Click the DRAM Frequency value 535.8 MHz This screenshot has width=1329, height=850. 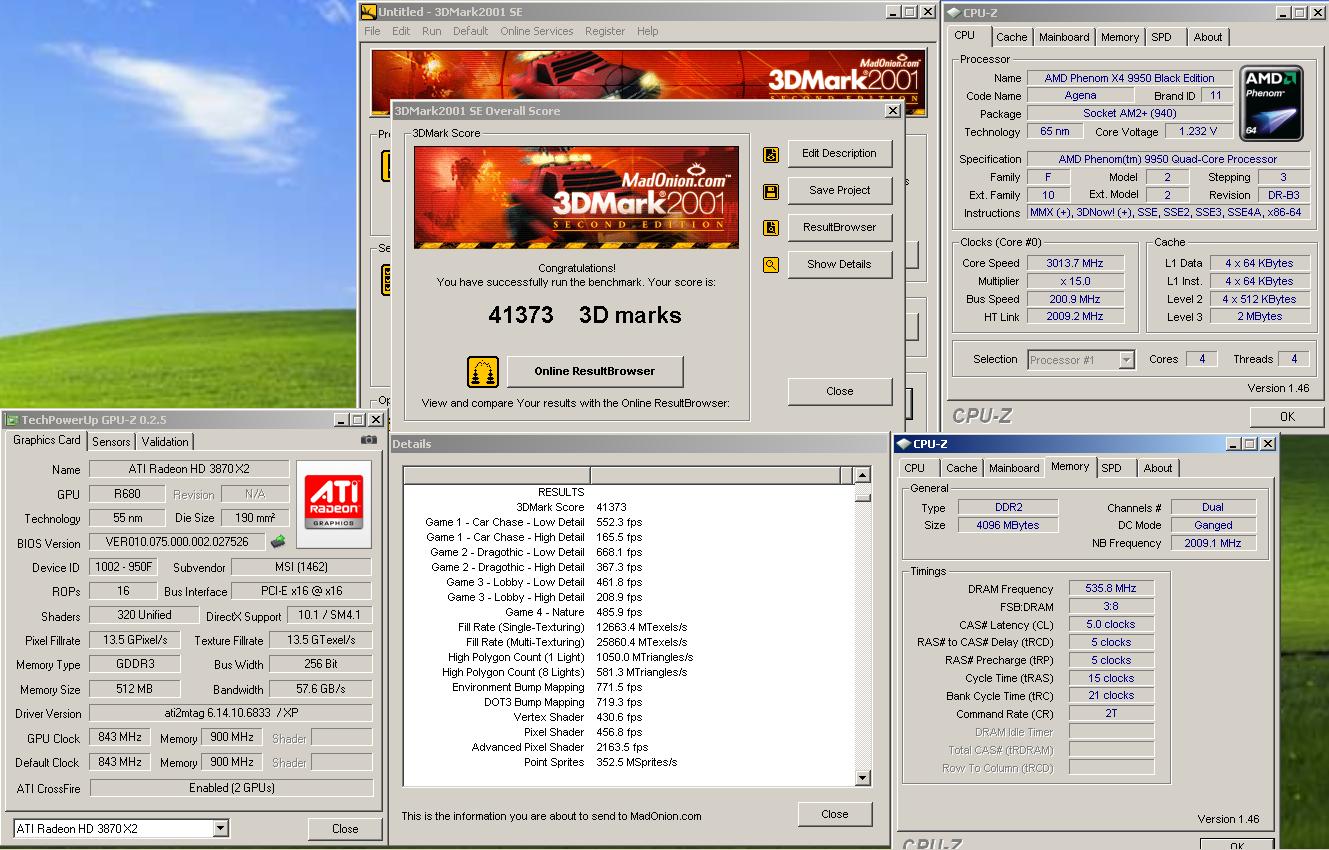pos(1111,589)
